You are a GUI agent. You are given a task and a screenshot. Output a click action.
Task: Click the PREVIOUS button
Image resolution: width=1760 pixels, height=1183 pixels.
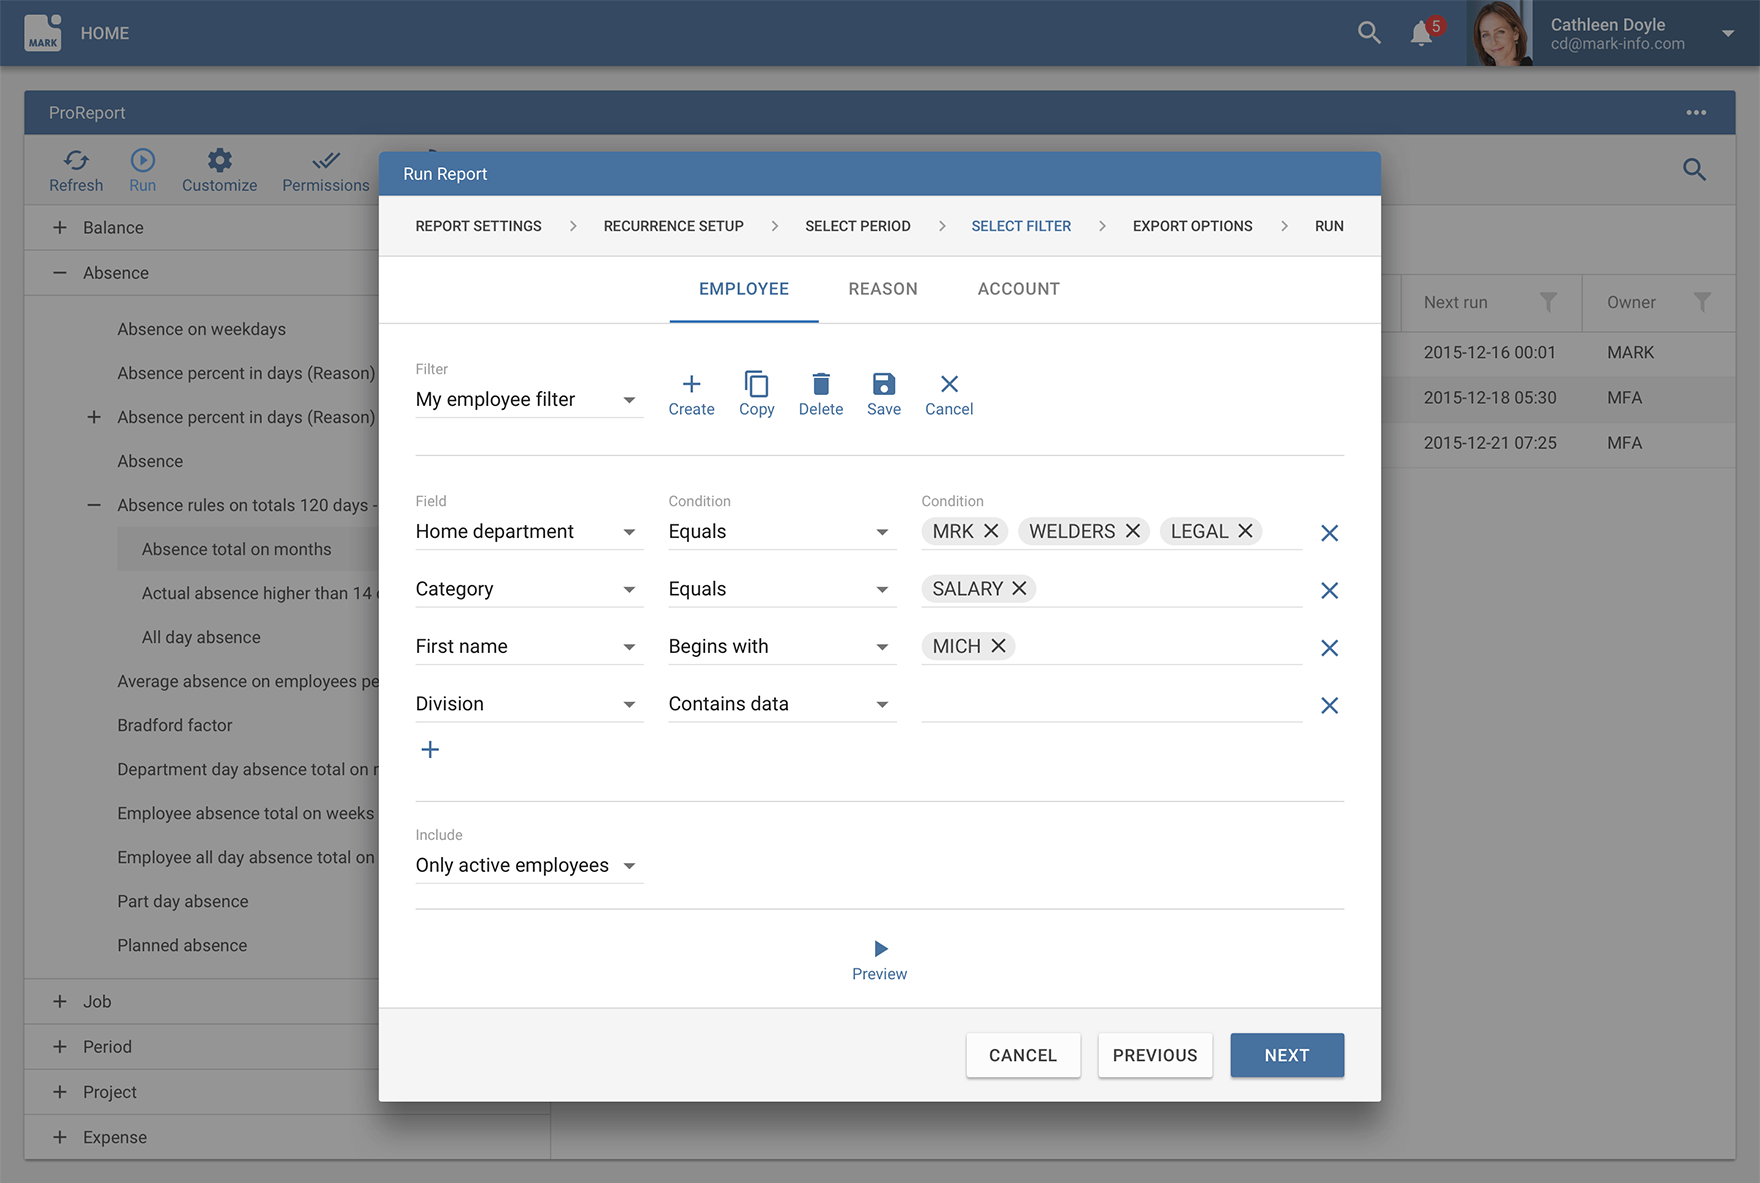point(1155,1055)
